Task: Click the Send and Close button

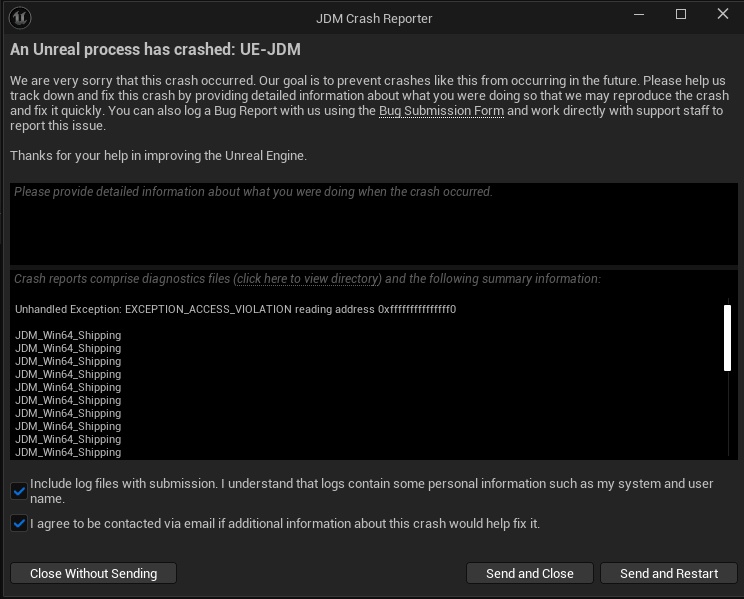Action: 529,573
